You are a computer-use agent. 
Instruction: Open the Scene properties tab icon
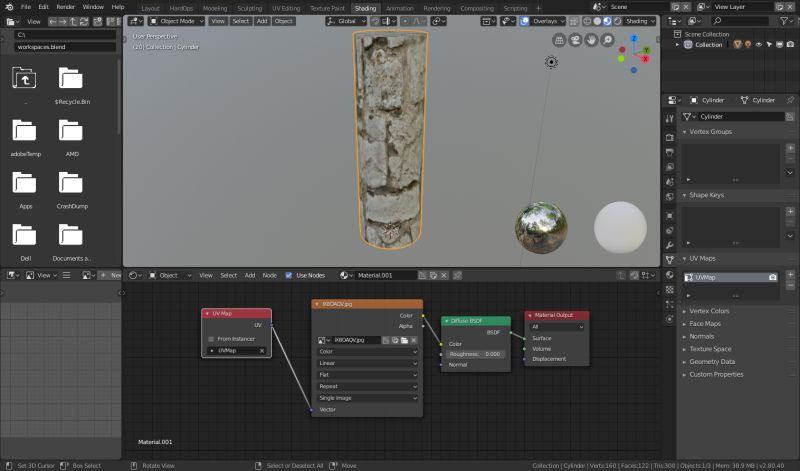[669, 182]
